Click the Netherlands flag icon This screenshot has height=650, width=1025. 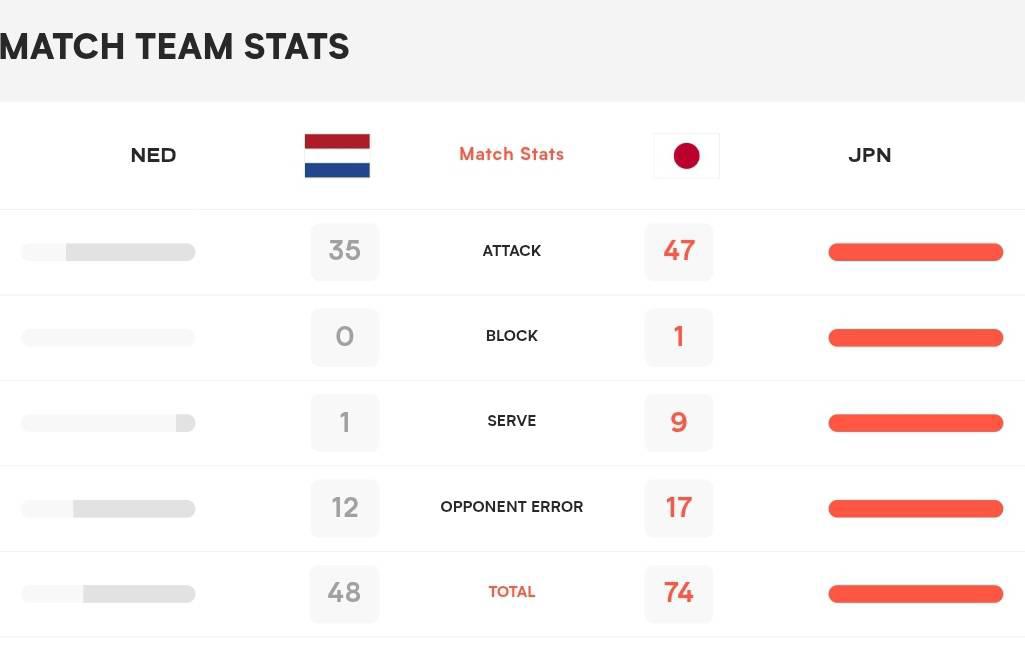[x=337, y=156]
